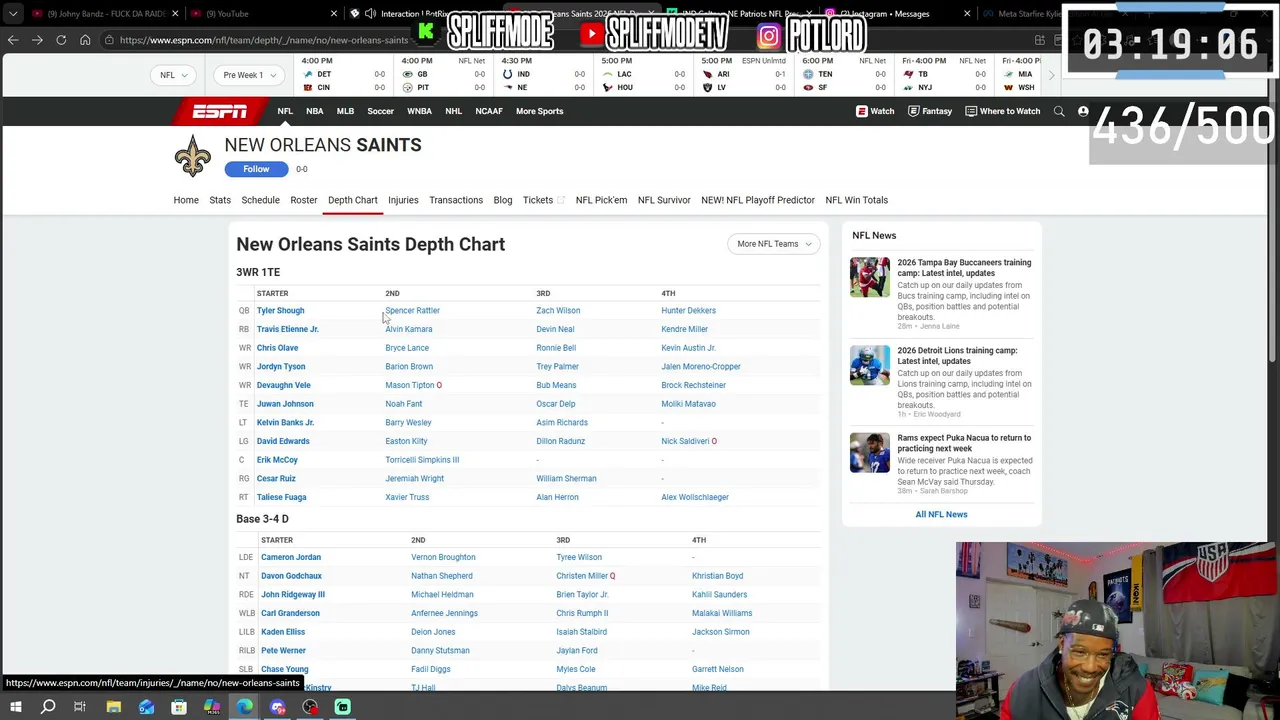Open Alvin Kamara player page
The image size is (1280, 720).
409,329
